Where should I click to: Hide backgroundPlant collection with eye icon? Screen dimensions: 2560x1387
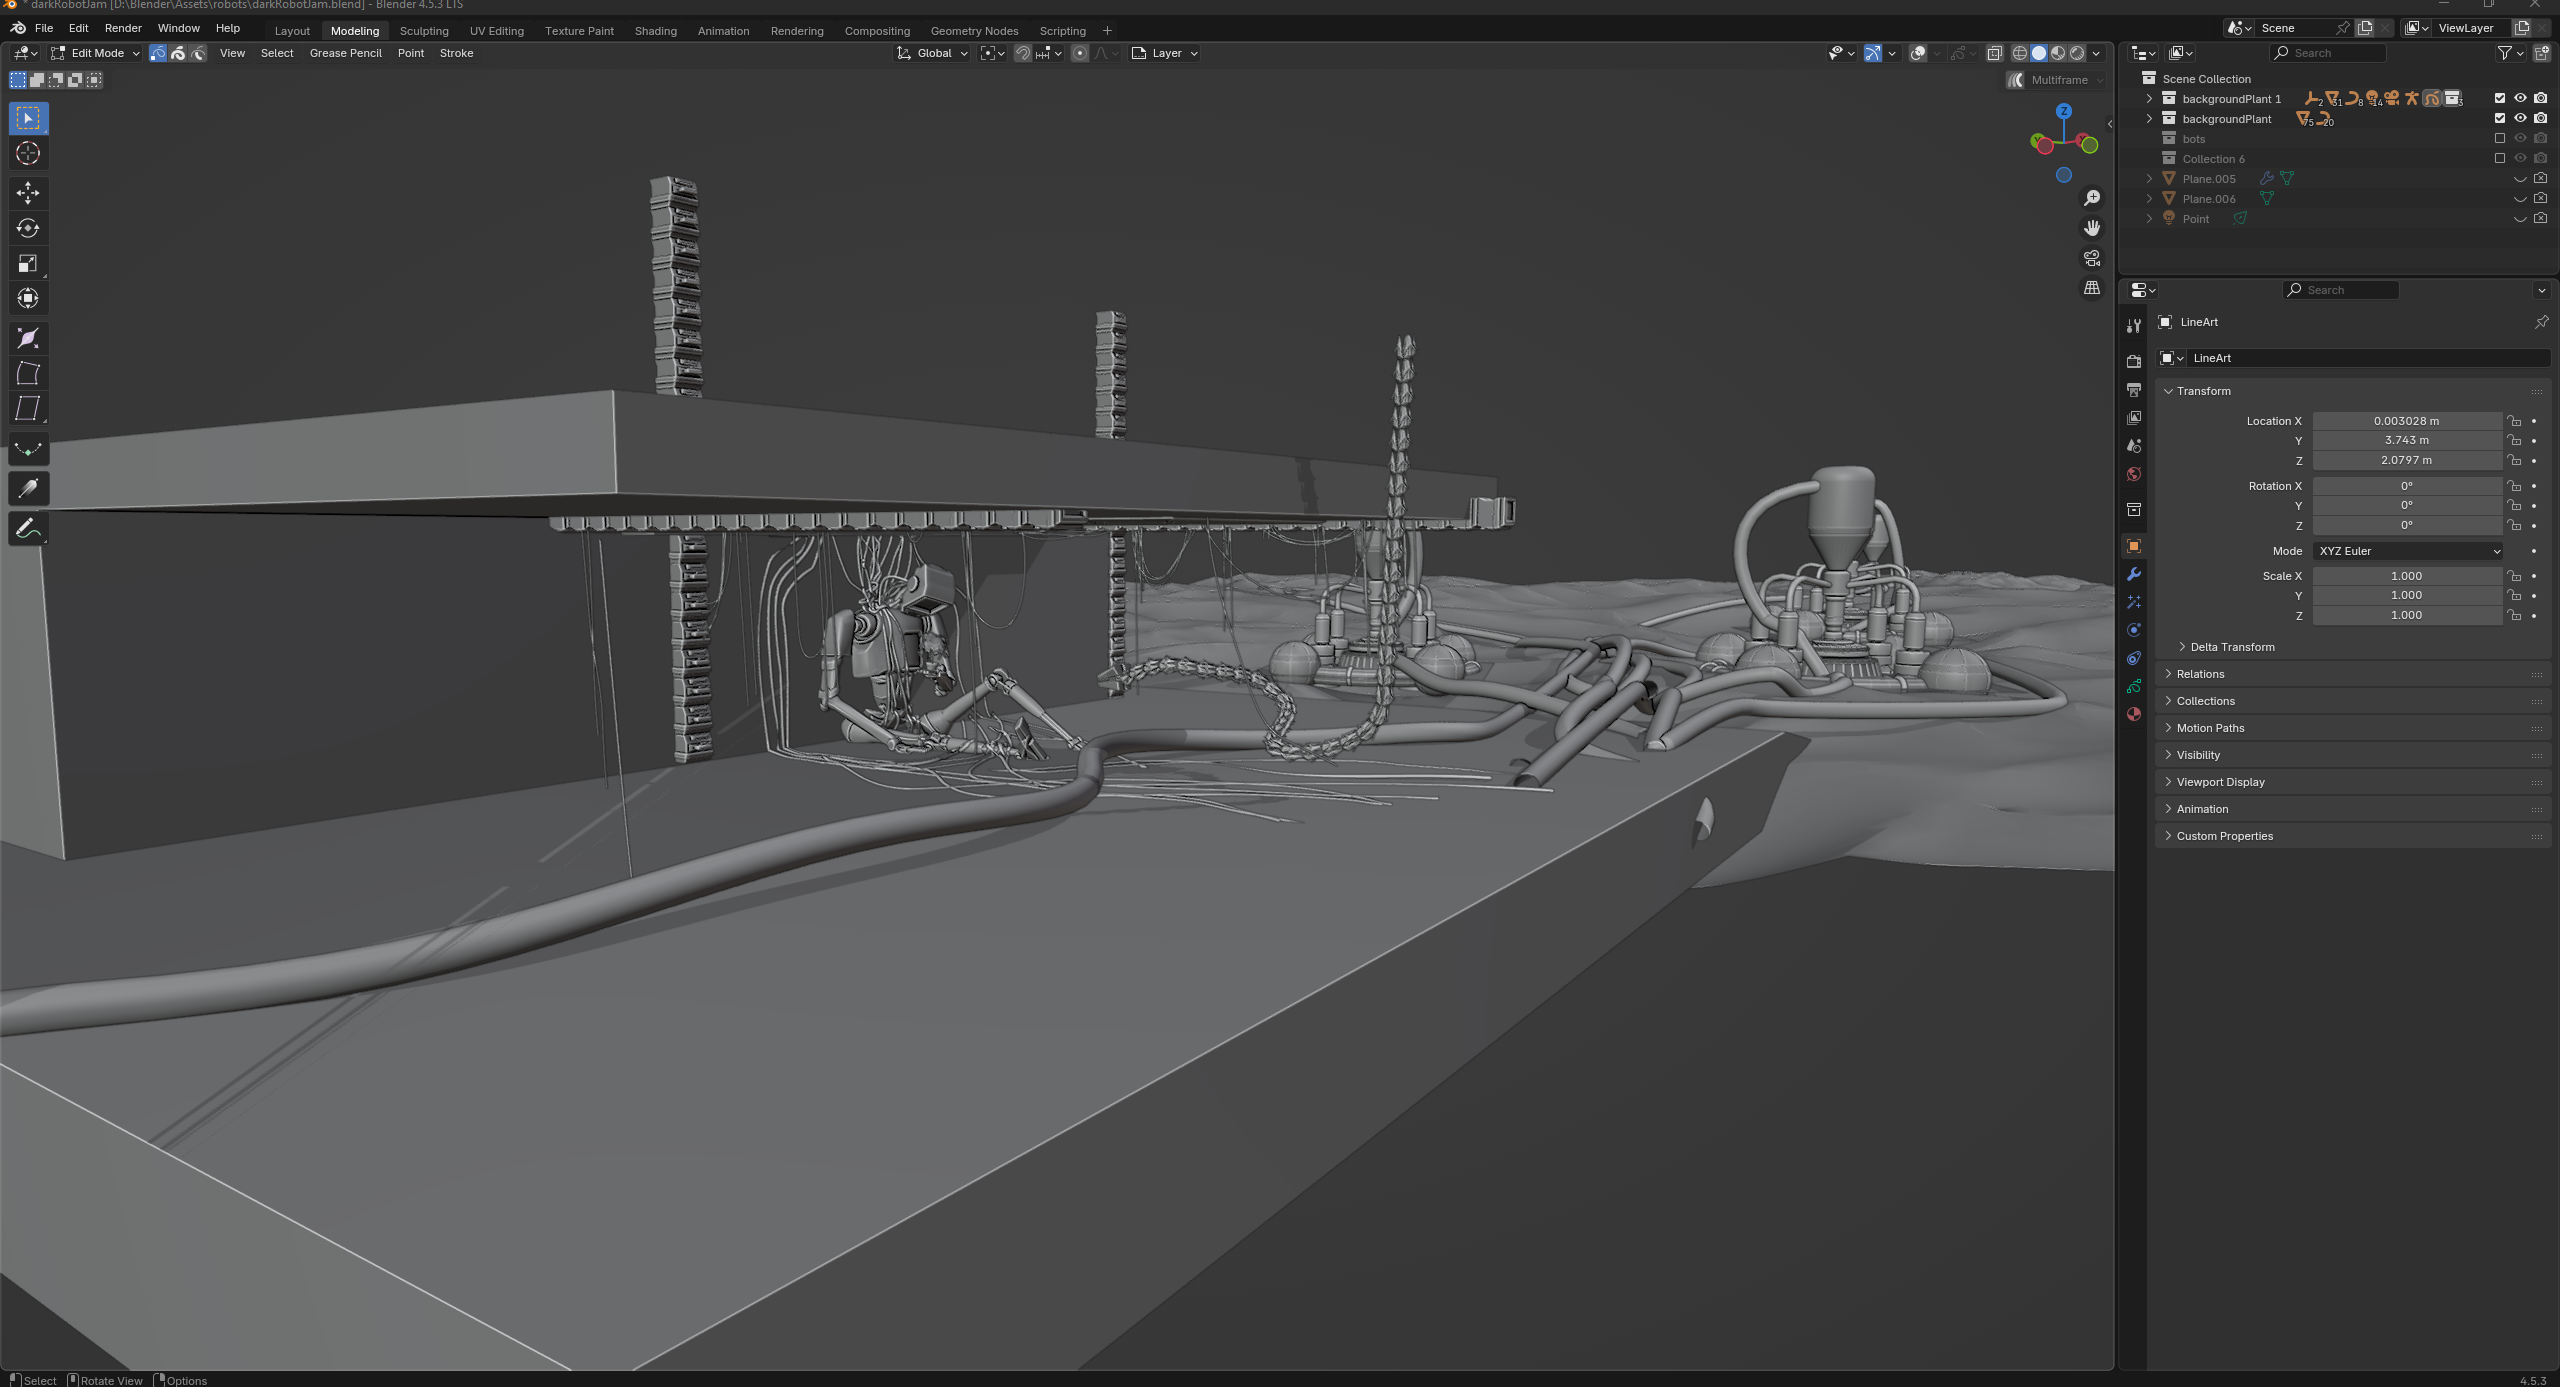2520,118
